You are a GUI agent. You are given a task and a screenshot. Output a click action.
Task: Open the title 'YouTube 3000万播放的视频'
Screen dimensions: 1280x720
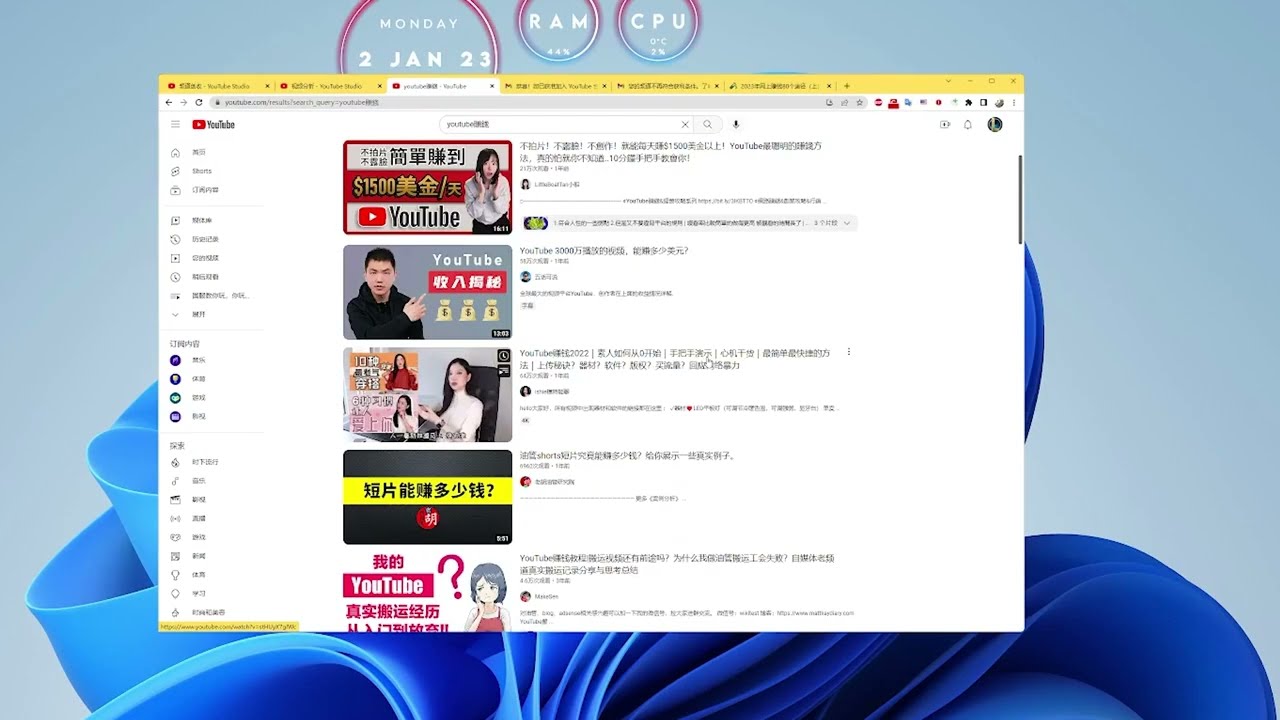coord(604,251)
